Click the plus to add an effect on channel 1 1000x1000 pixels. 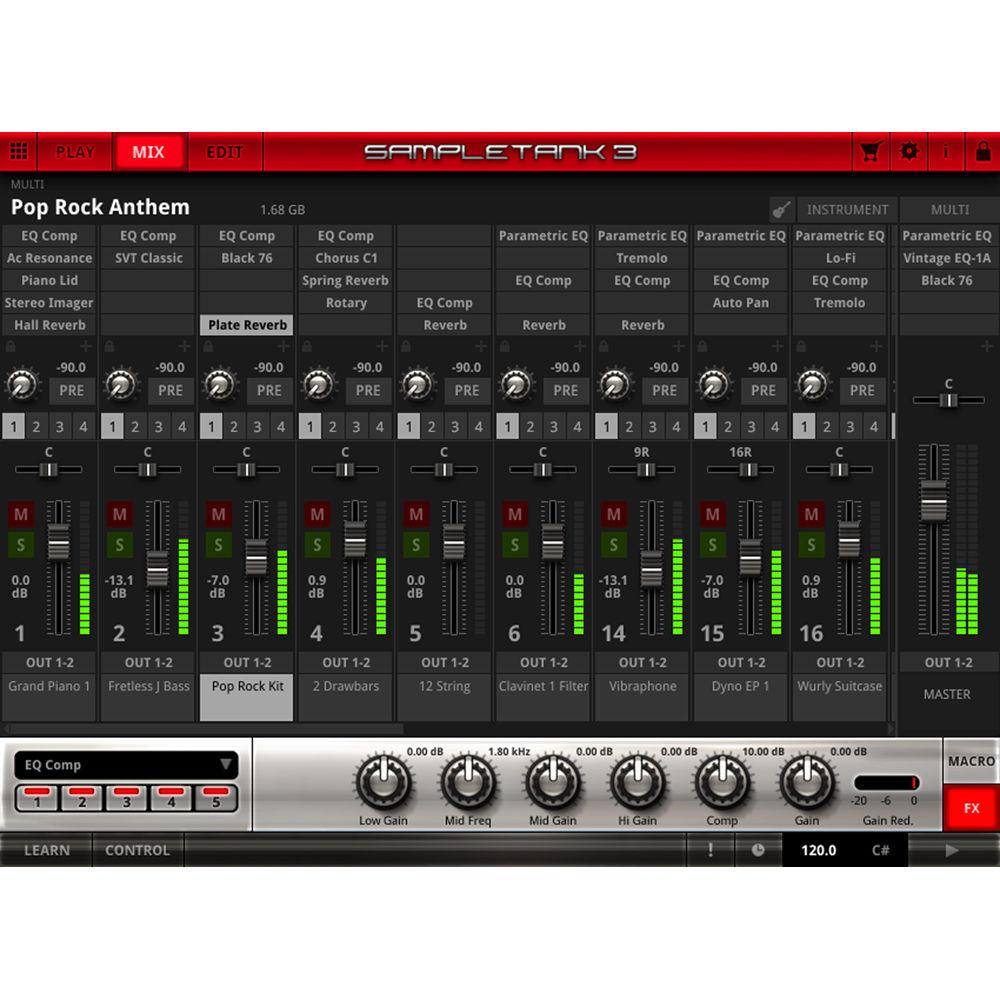click(x=86, y=346)
